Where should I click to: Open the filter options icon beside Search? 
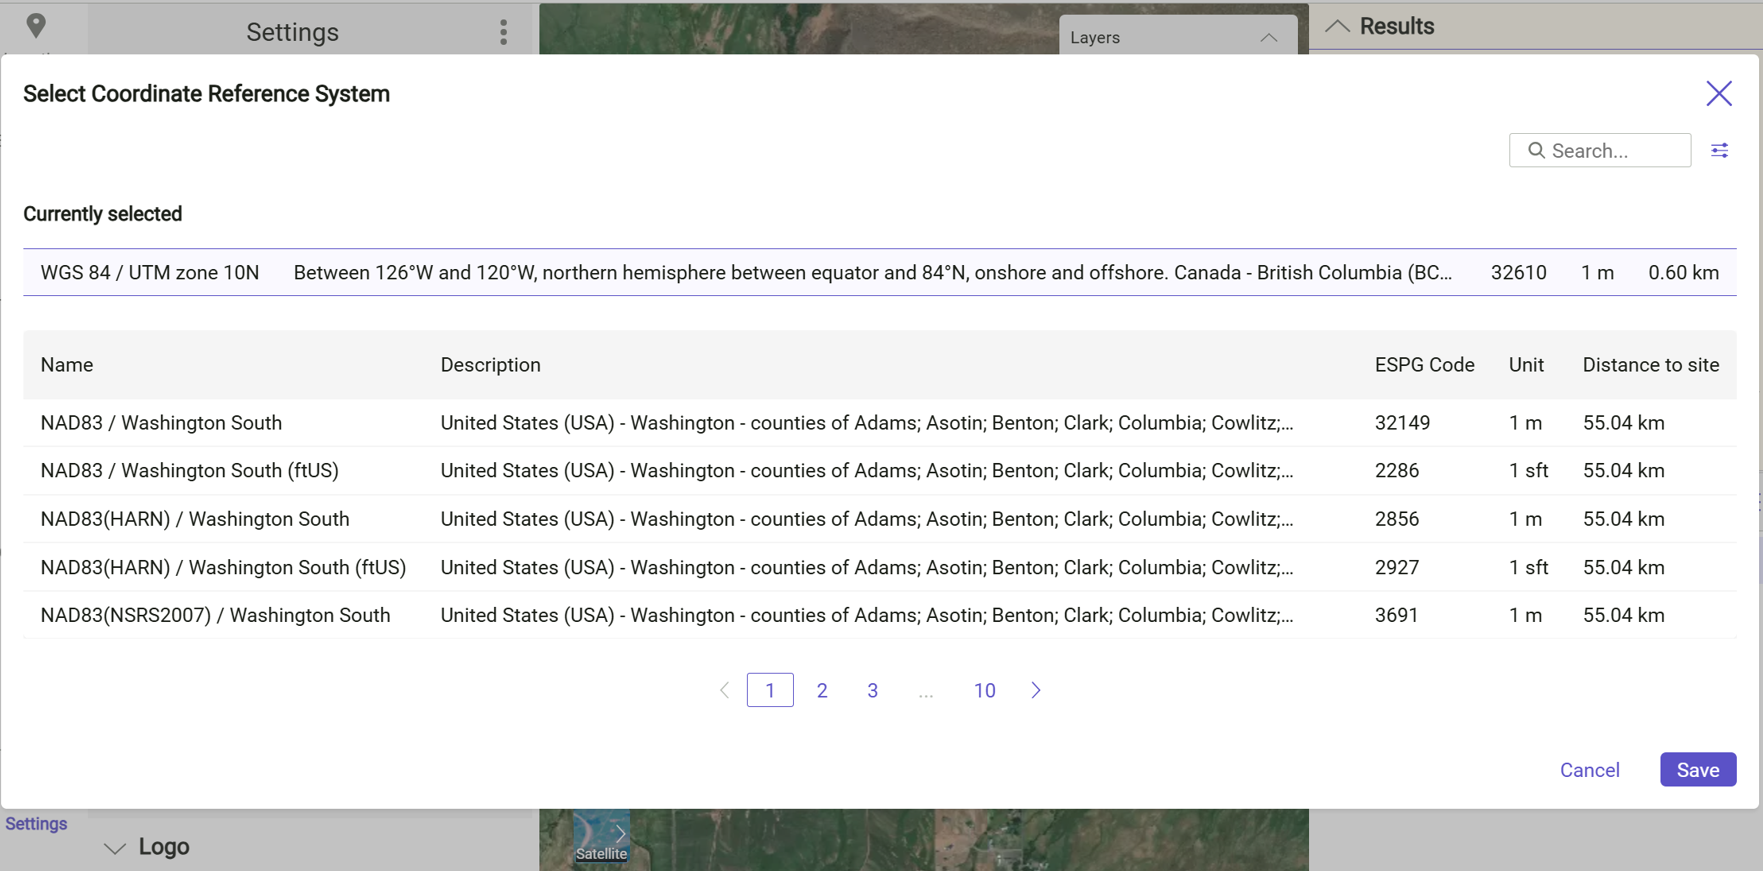pyautogui.click(x=1721, y=150)
